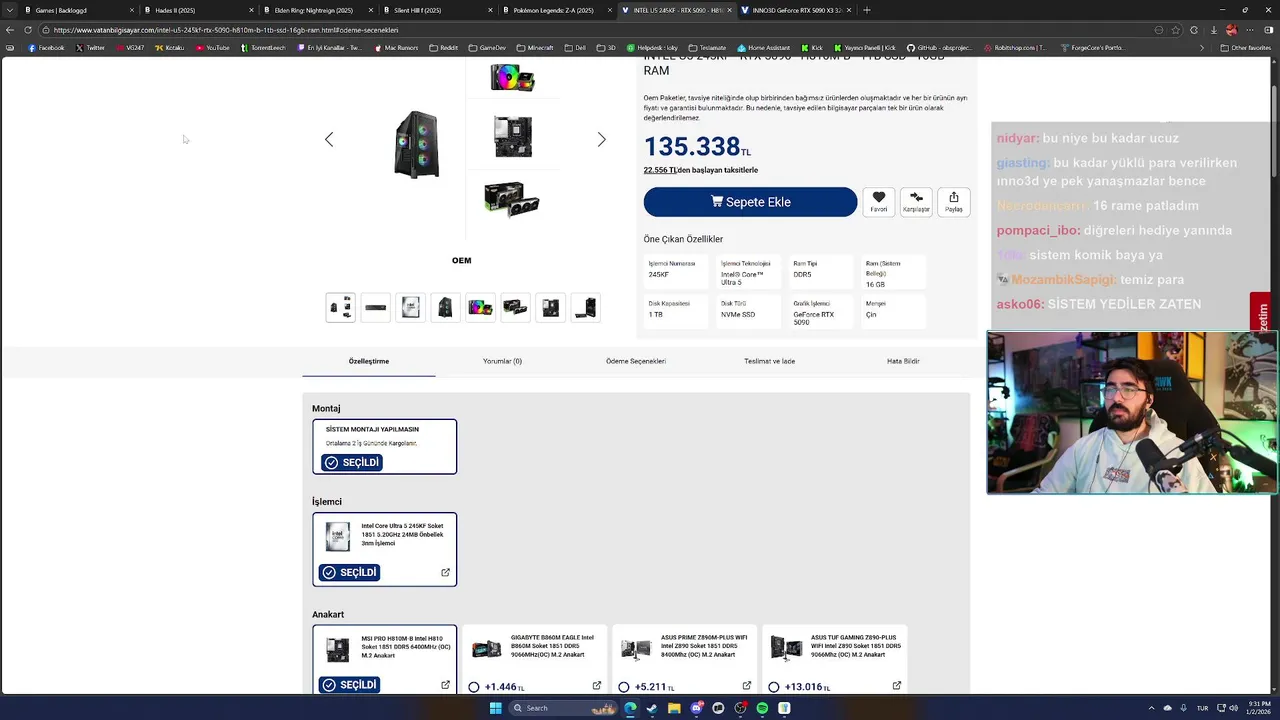The width and height of the screenshot is (1280, 720).
Task: Toggle SEÇİLDİ under Sistem Montajı Yapılmasın
Action: pyautogui.click(x=352, y=463)
